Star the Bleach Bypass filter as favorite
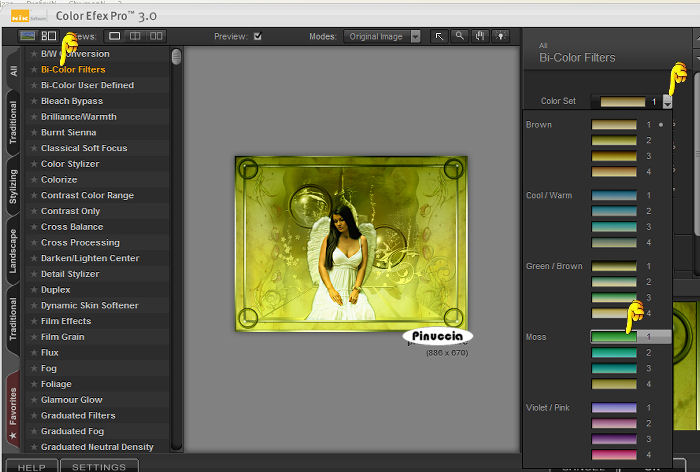This screenshot has height=472, width=700. tap(33, 101)
